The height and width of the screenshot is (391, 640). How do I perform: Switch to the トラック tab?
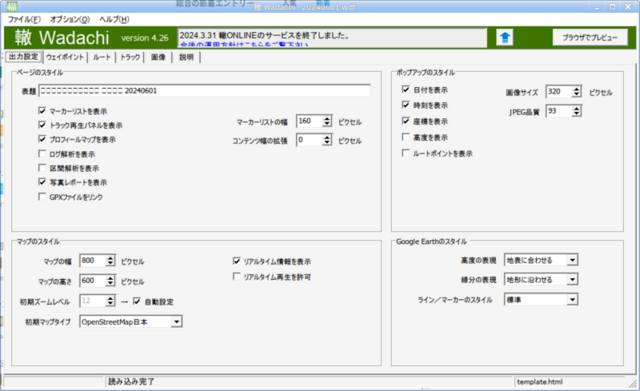point(130,57)
